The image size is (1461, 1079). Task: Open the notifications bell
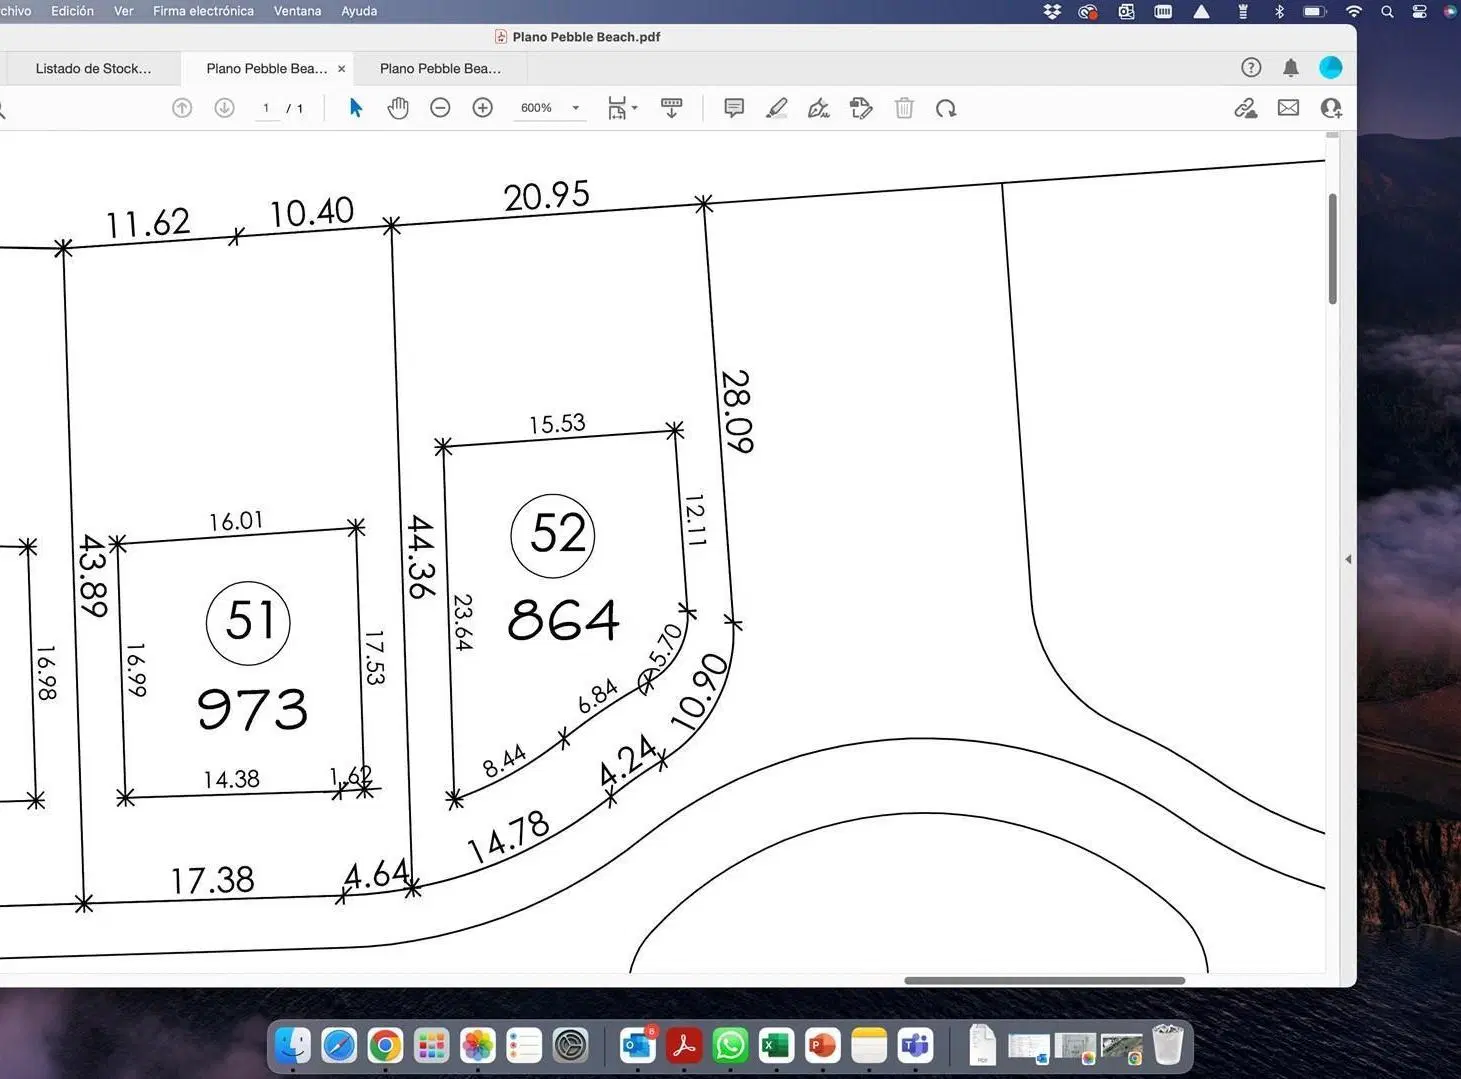(1291, 68)
